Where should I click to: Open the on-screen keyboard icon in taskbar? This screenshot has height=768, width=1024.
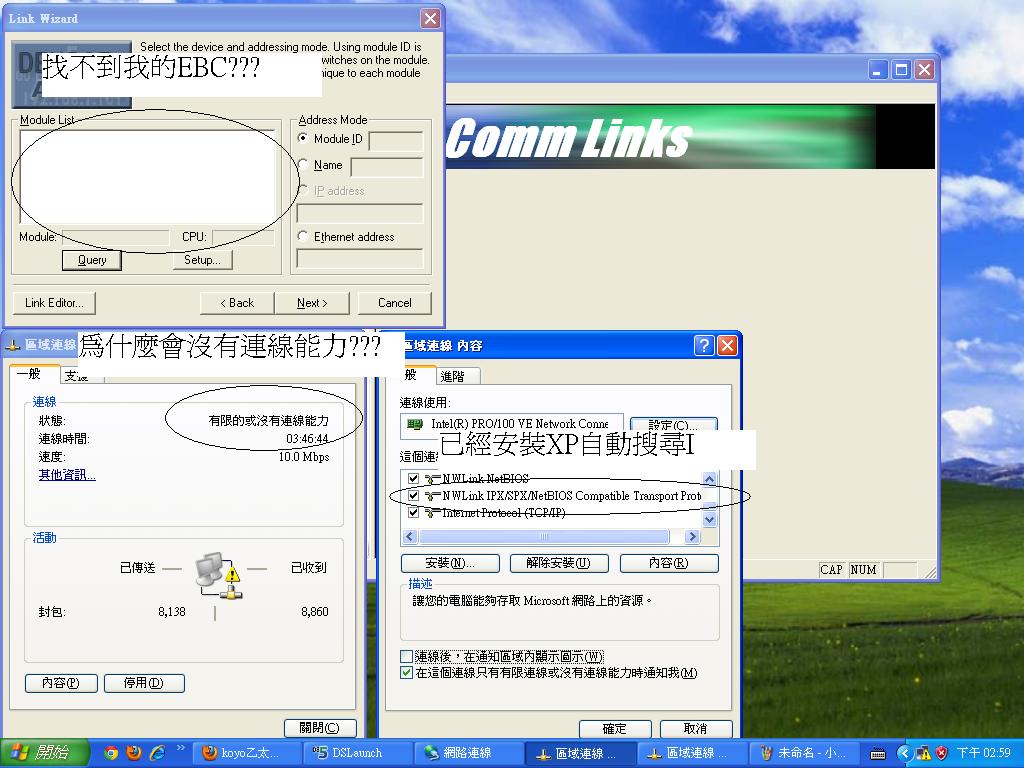pyautogui.click(x=878, y=753)
